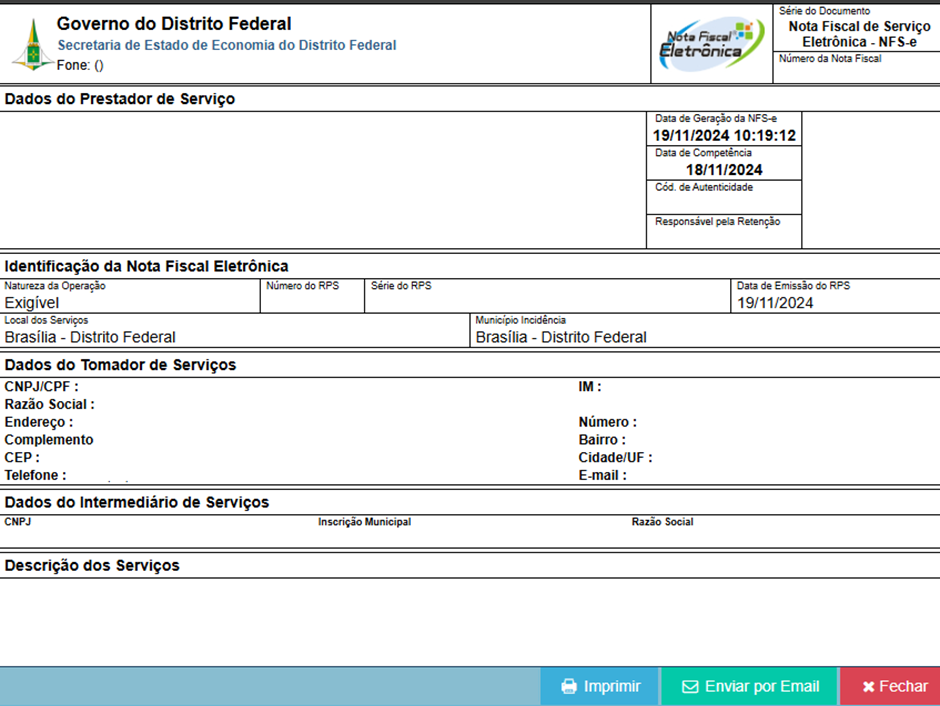
Task: Click the Dados do Tomador de Serviços heading
Action: point(120,365)
